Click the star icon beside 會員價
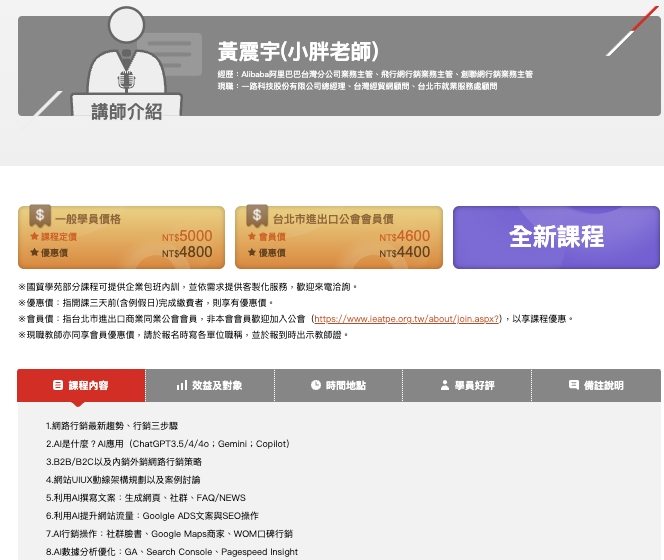664x560 pixels. [x=251, y=237]
